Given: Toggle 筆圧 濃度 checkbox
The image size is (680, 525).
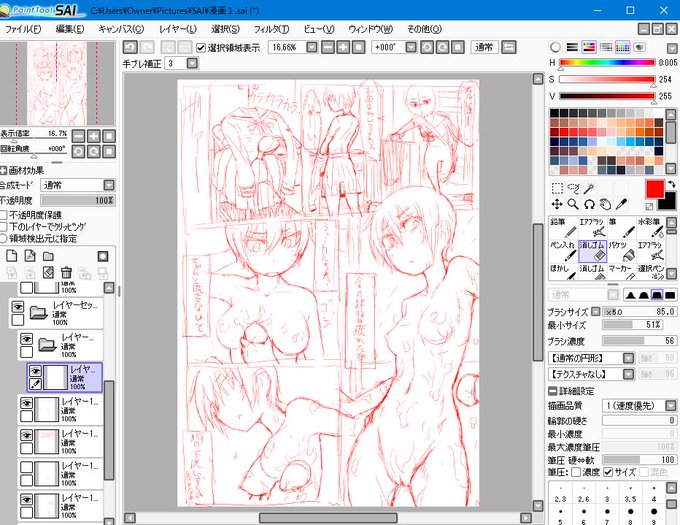Looking at the screenshot, I should click(x=576, y=472).
